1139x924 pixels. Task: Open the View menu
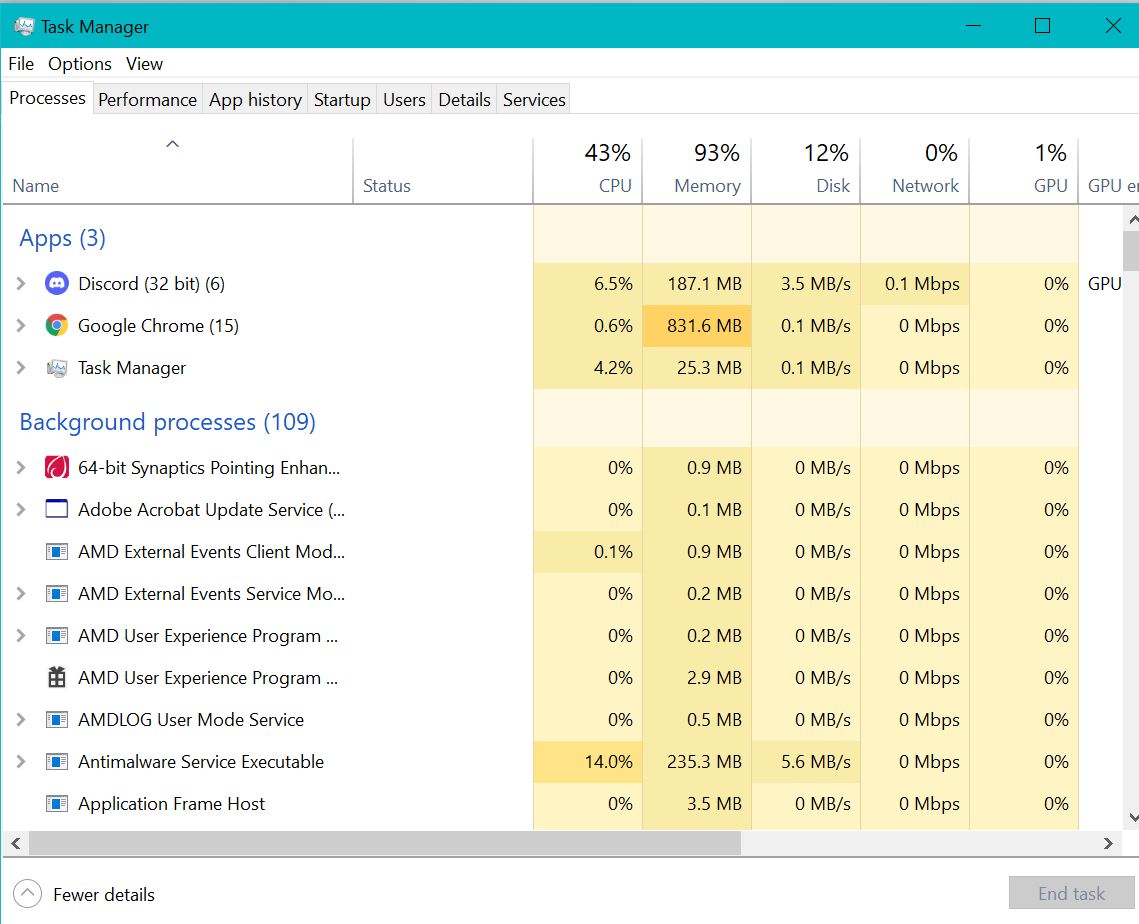[144, 64]
